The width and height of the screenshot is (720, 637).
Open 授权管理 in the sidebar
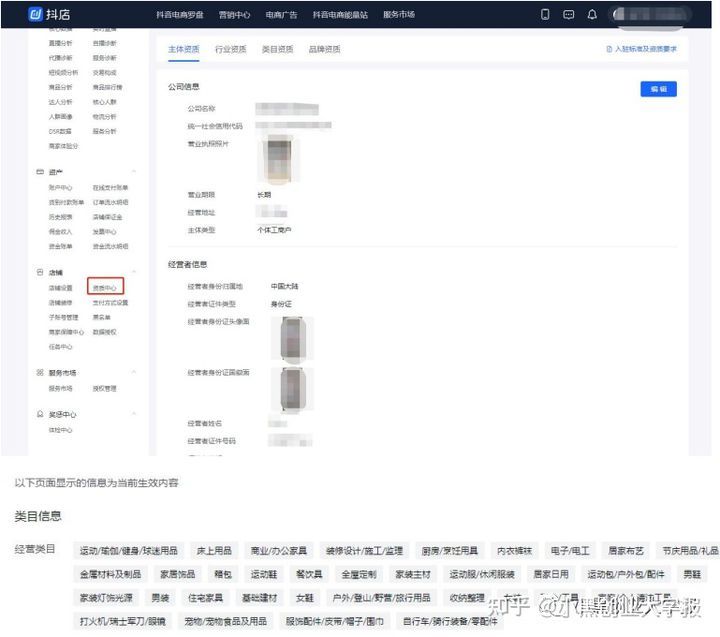point(105,389)
